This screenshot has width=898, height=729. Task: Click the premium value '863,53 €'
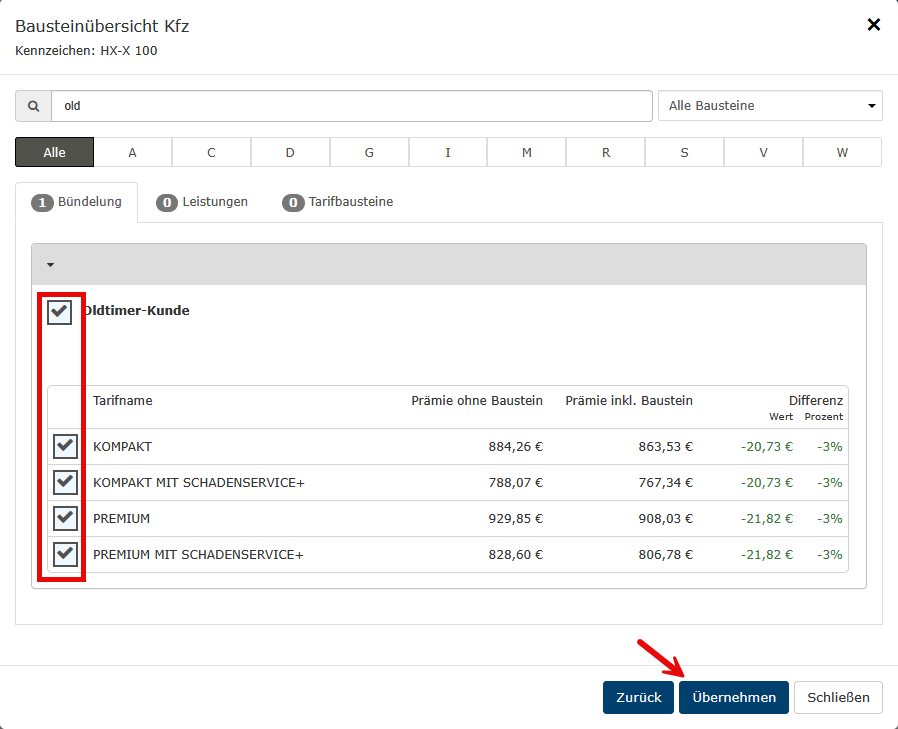coord(665,447)
